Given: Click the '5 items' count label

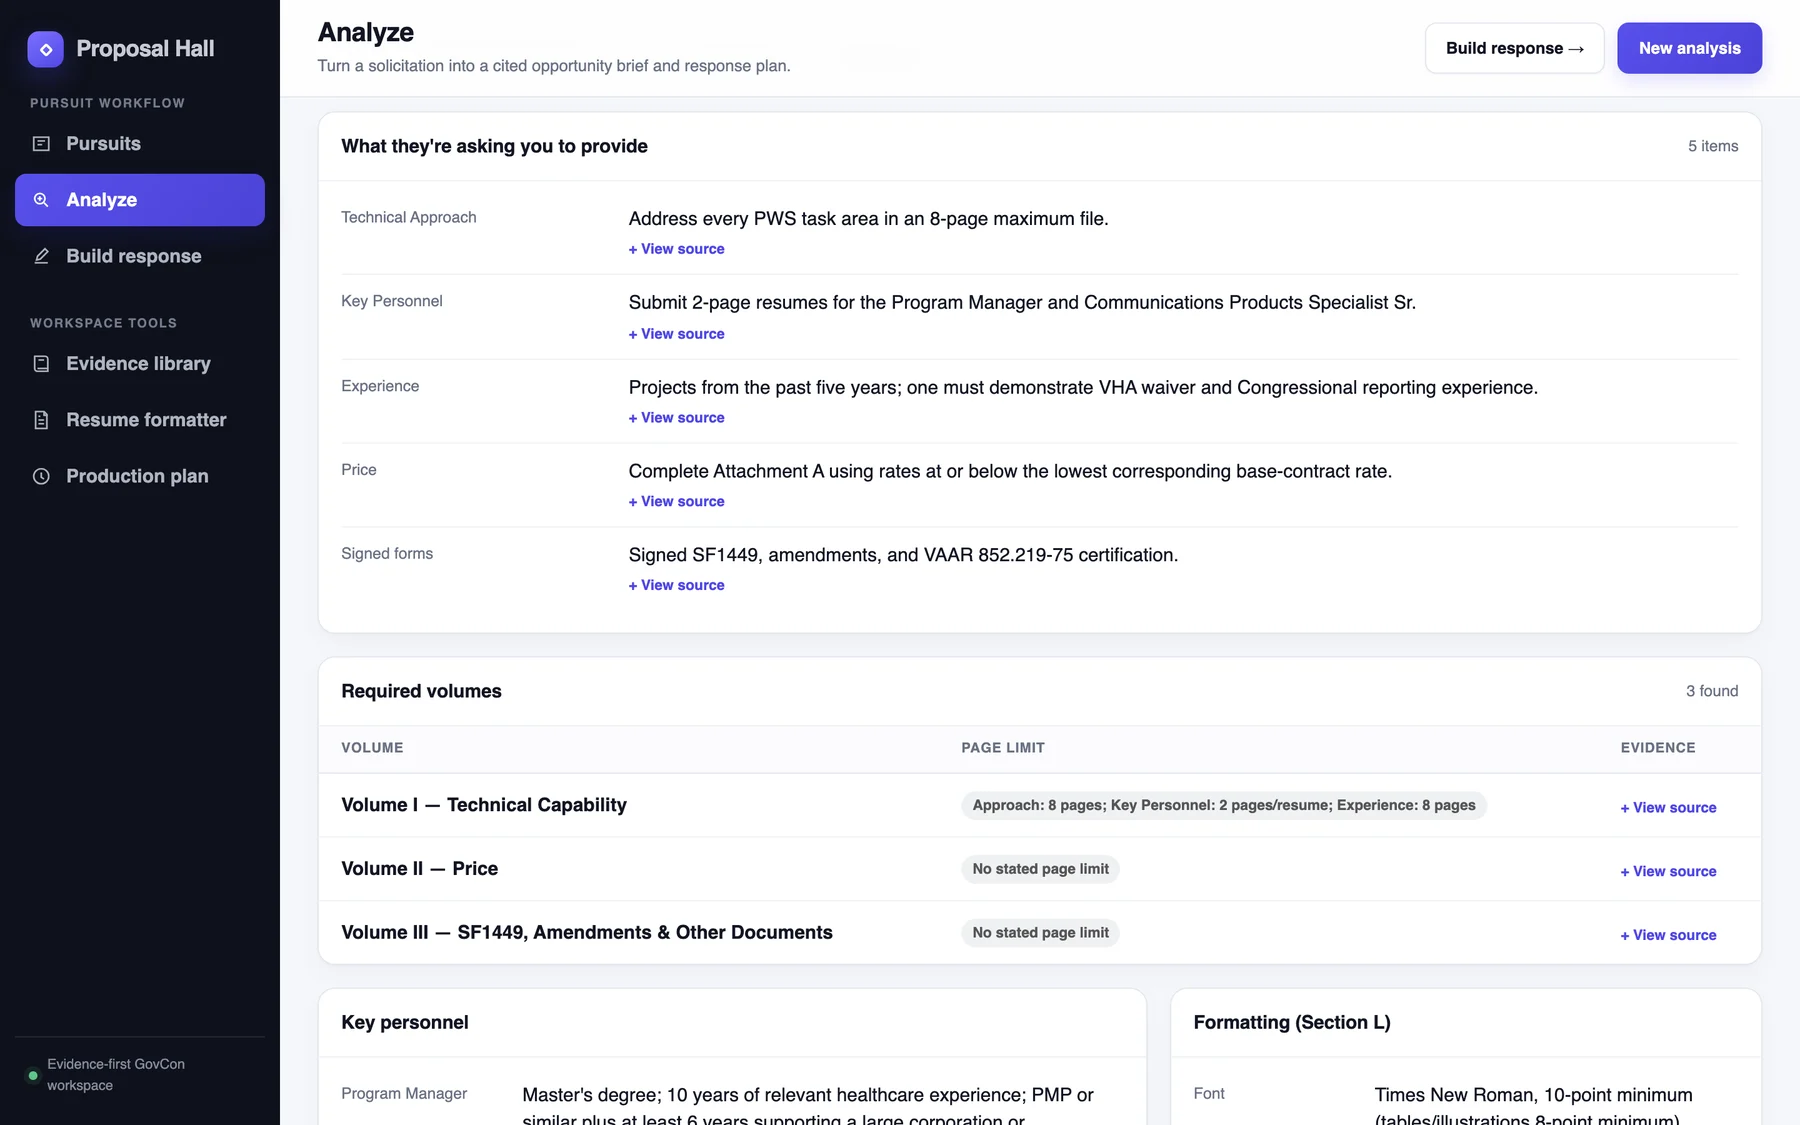Looking at the screenshot, I should point(1713,146).
